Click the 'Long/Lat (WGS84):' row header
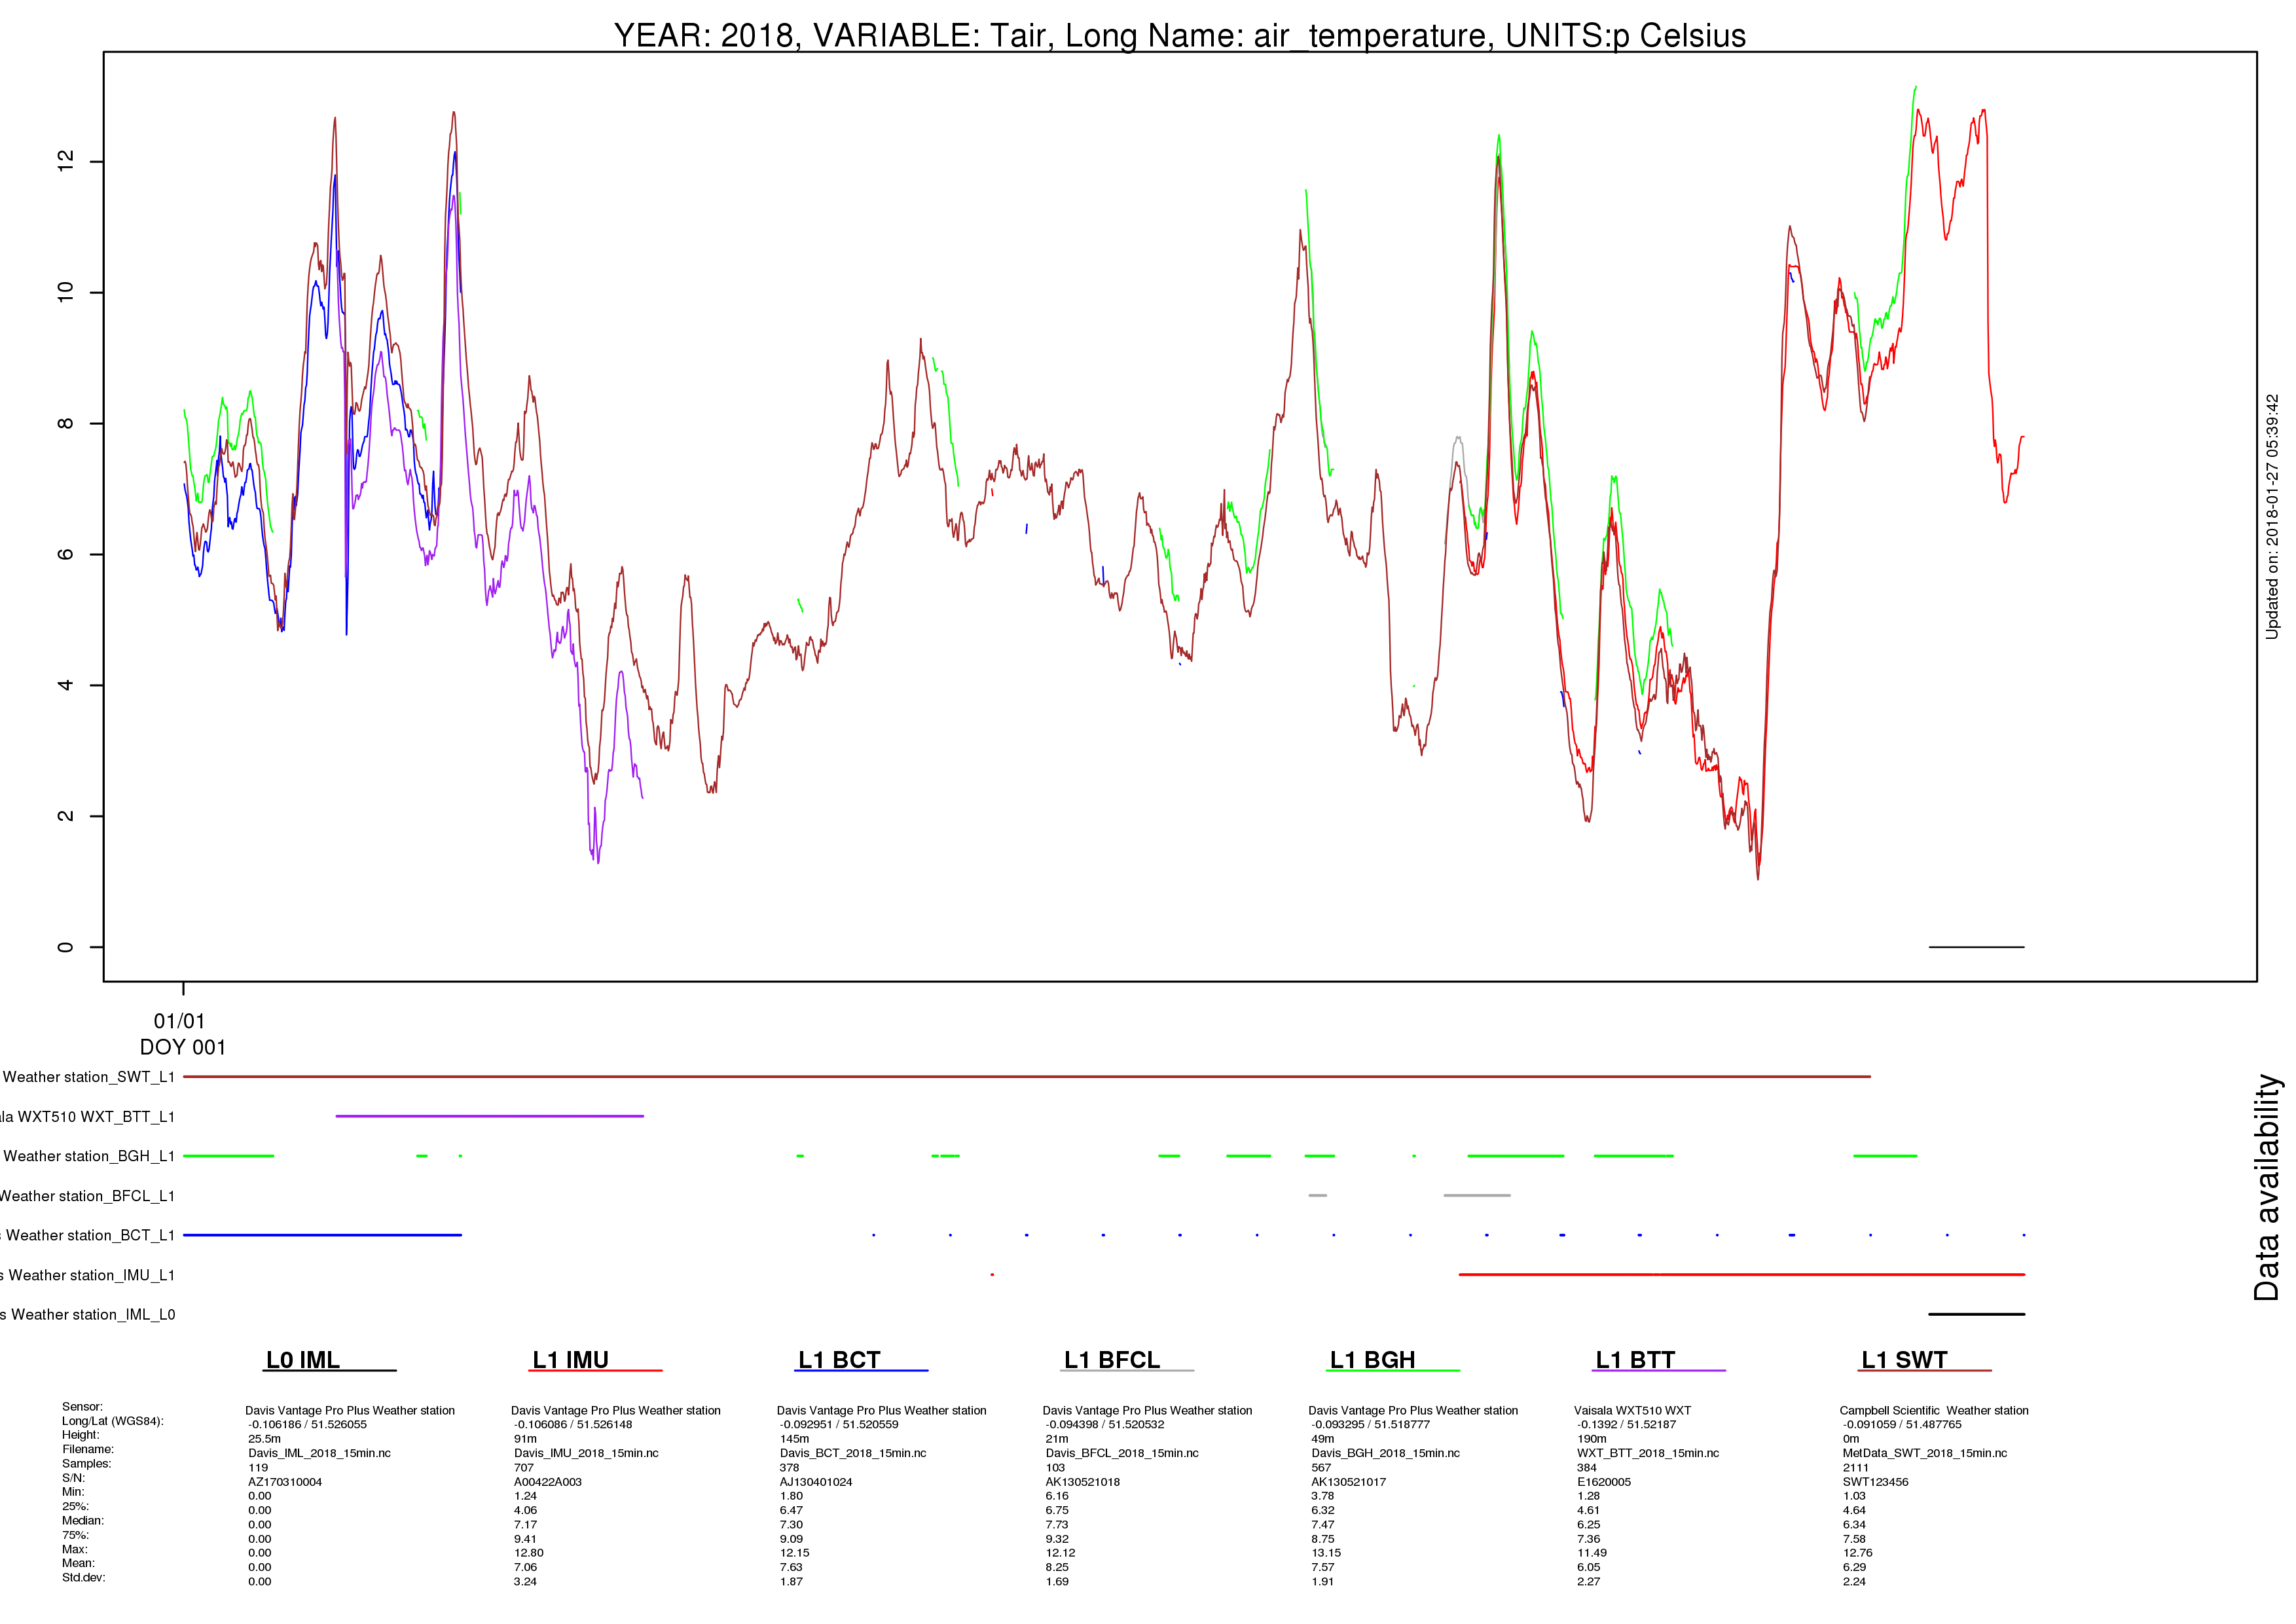Image resolution: width=2296 pixels, height=1624 pixels. 113,1421
